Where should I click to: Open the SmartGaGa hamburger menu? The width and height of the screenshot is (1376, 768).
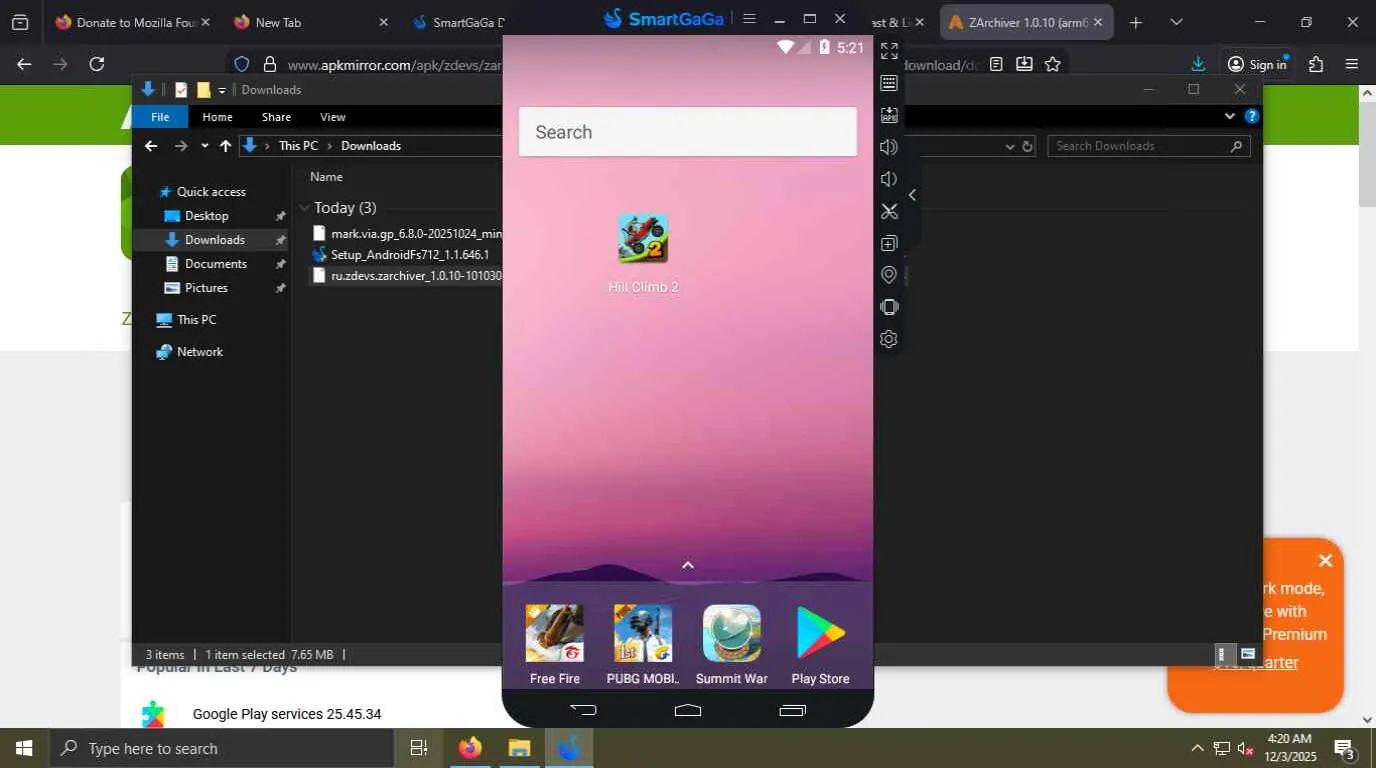749,19
